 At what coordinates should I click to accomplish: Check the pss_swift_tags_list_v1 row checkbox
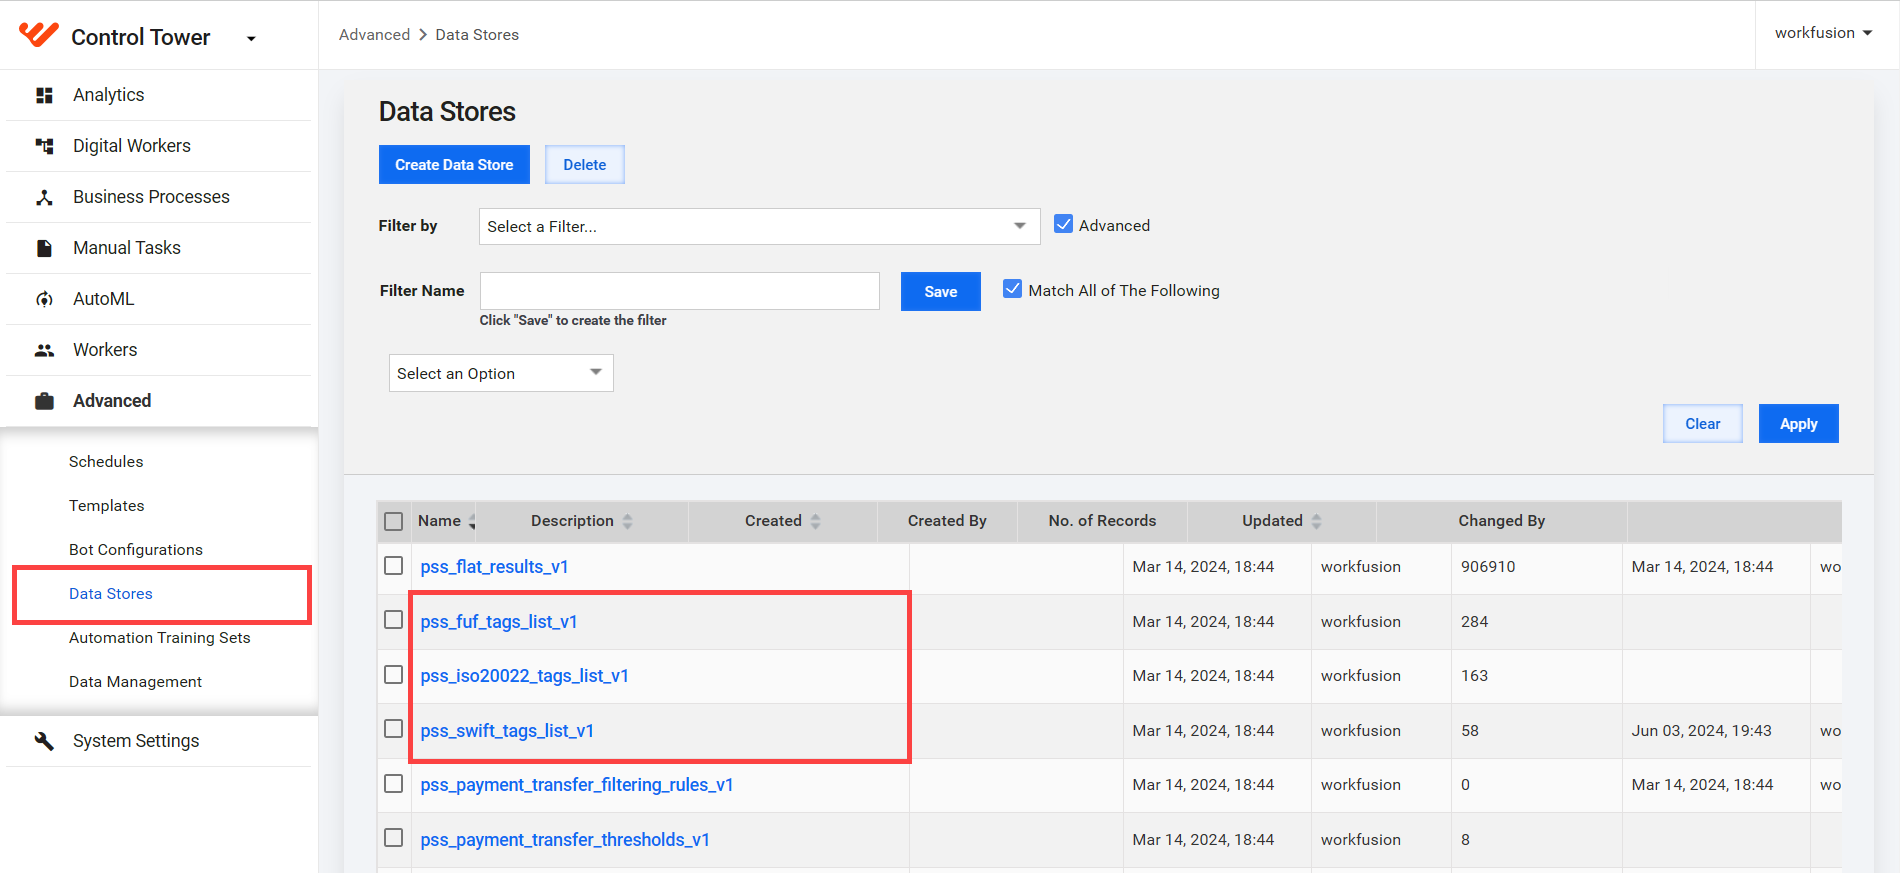[x=394, y=730]
